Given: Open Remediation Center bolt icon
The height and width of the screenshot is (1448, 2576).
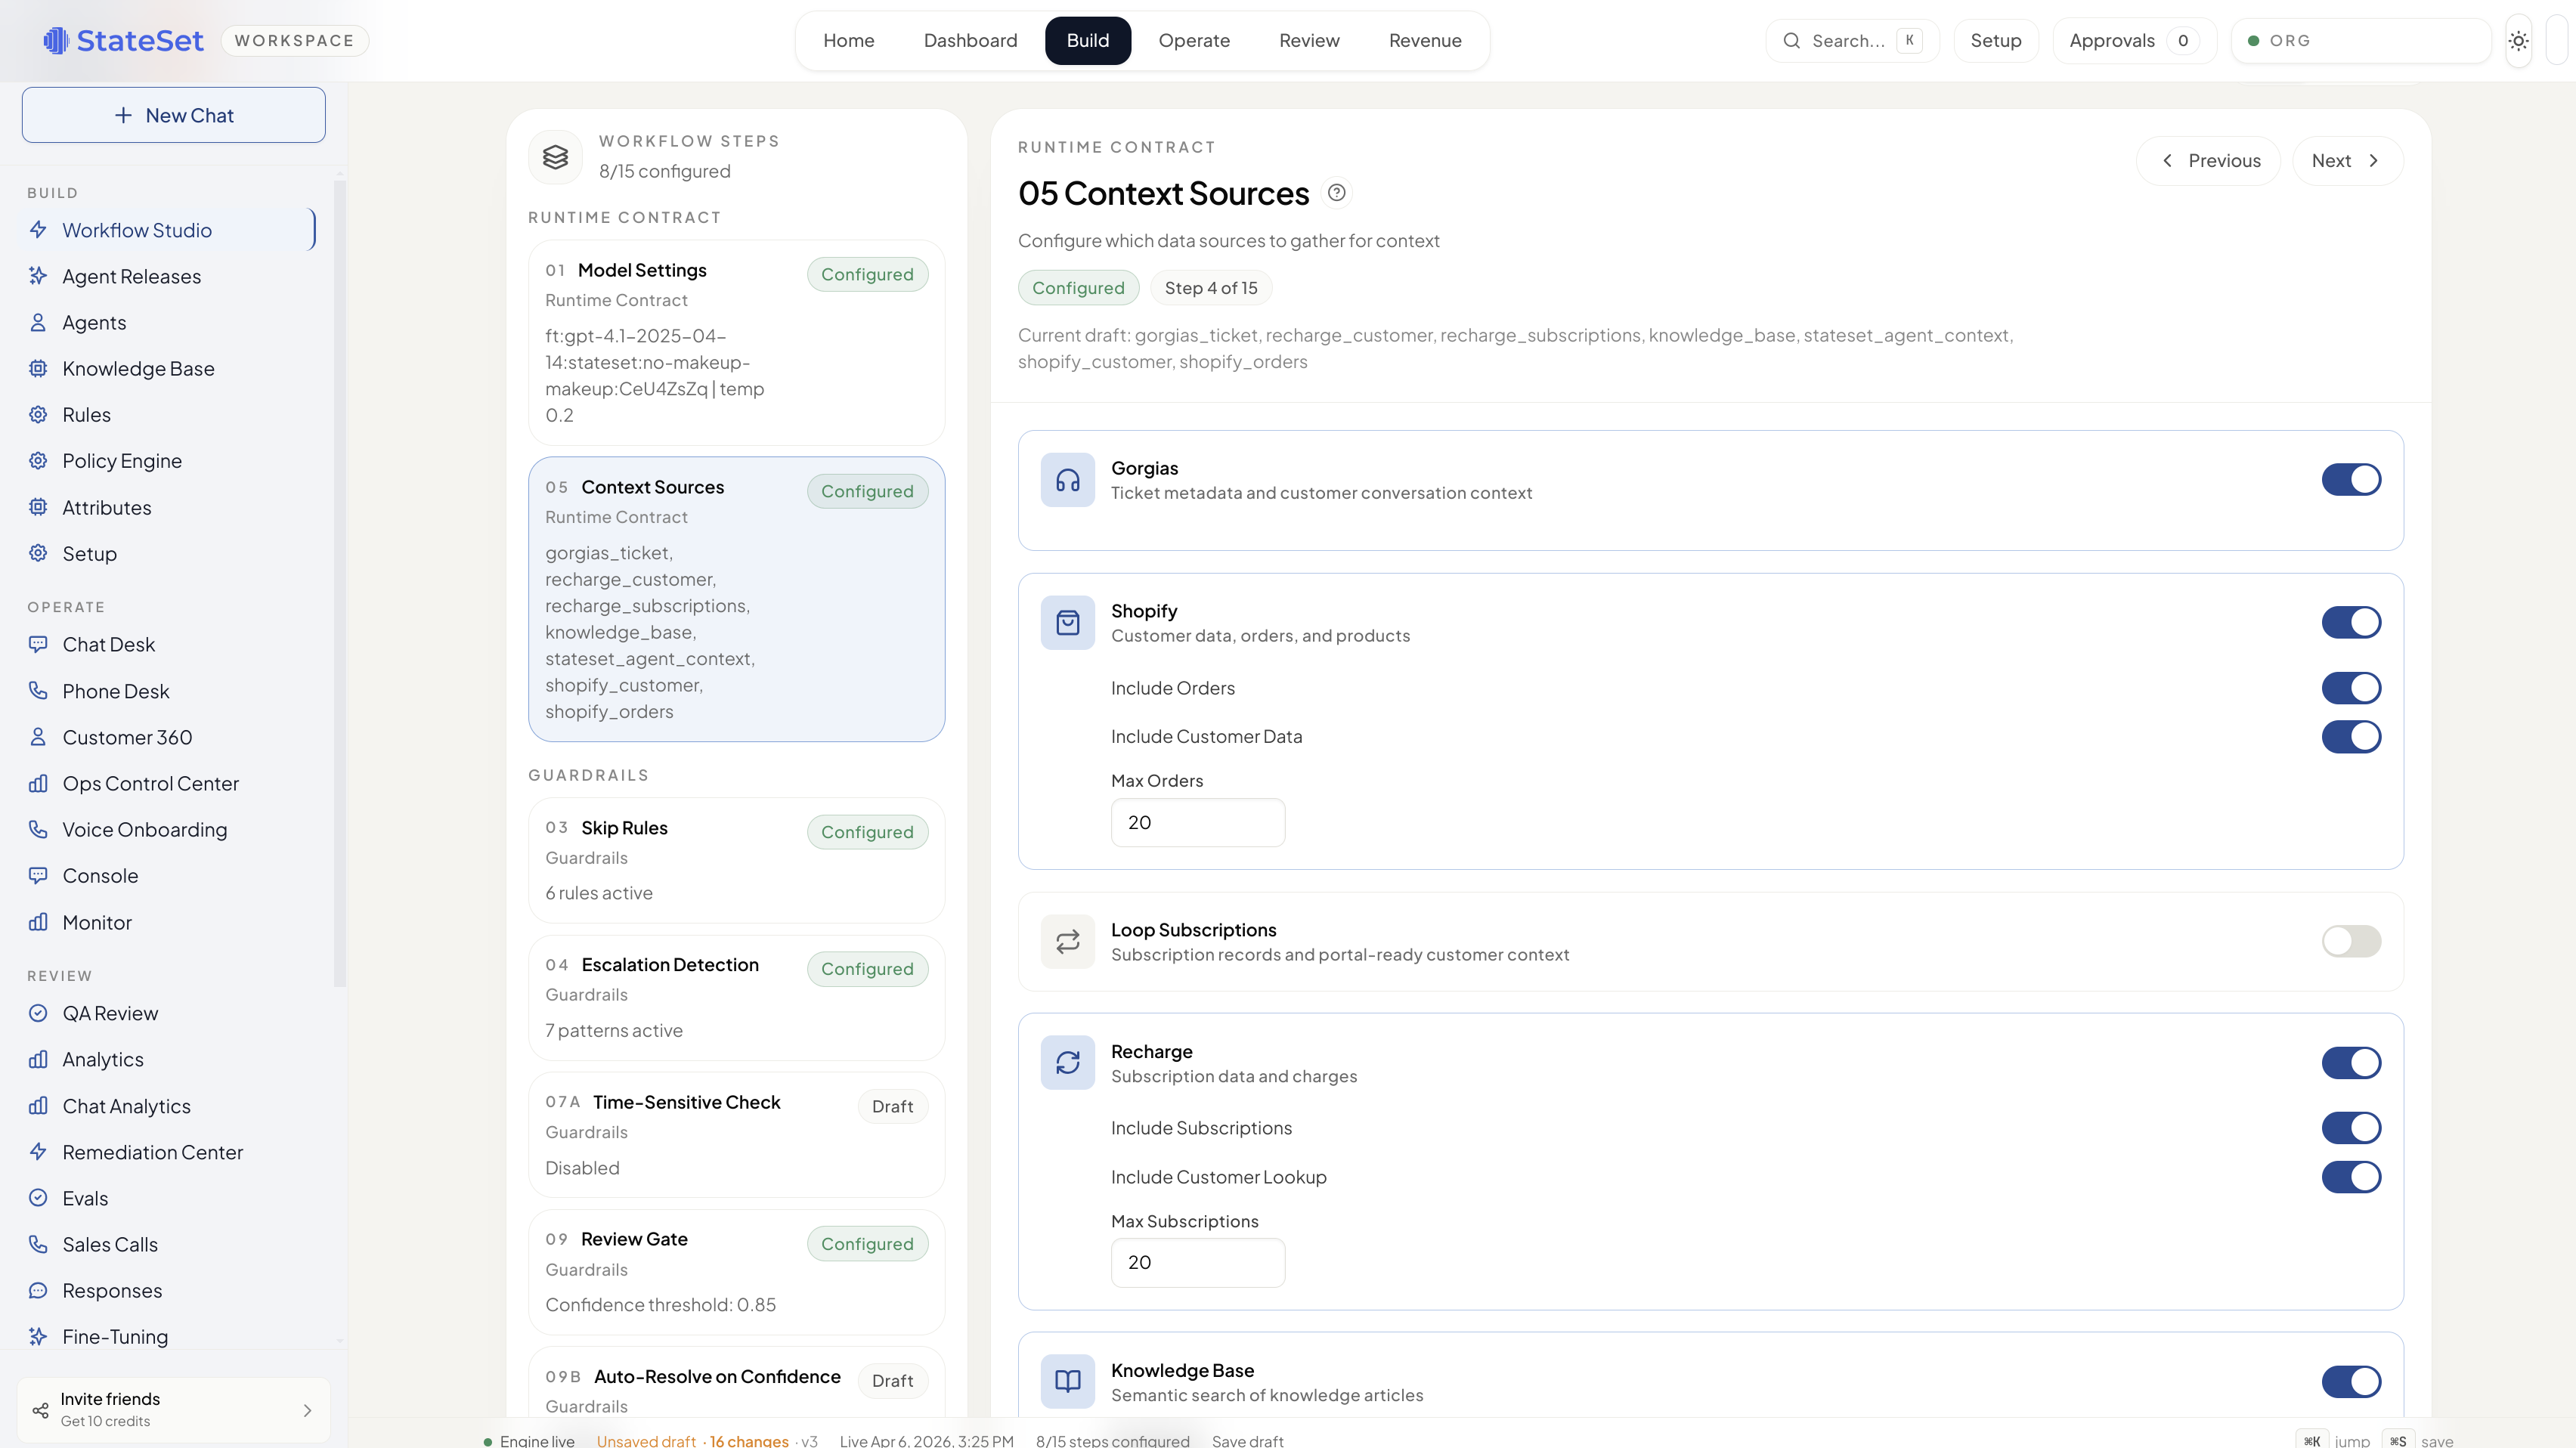Looking at the screenshot, I should click(x=38, y=1152).
